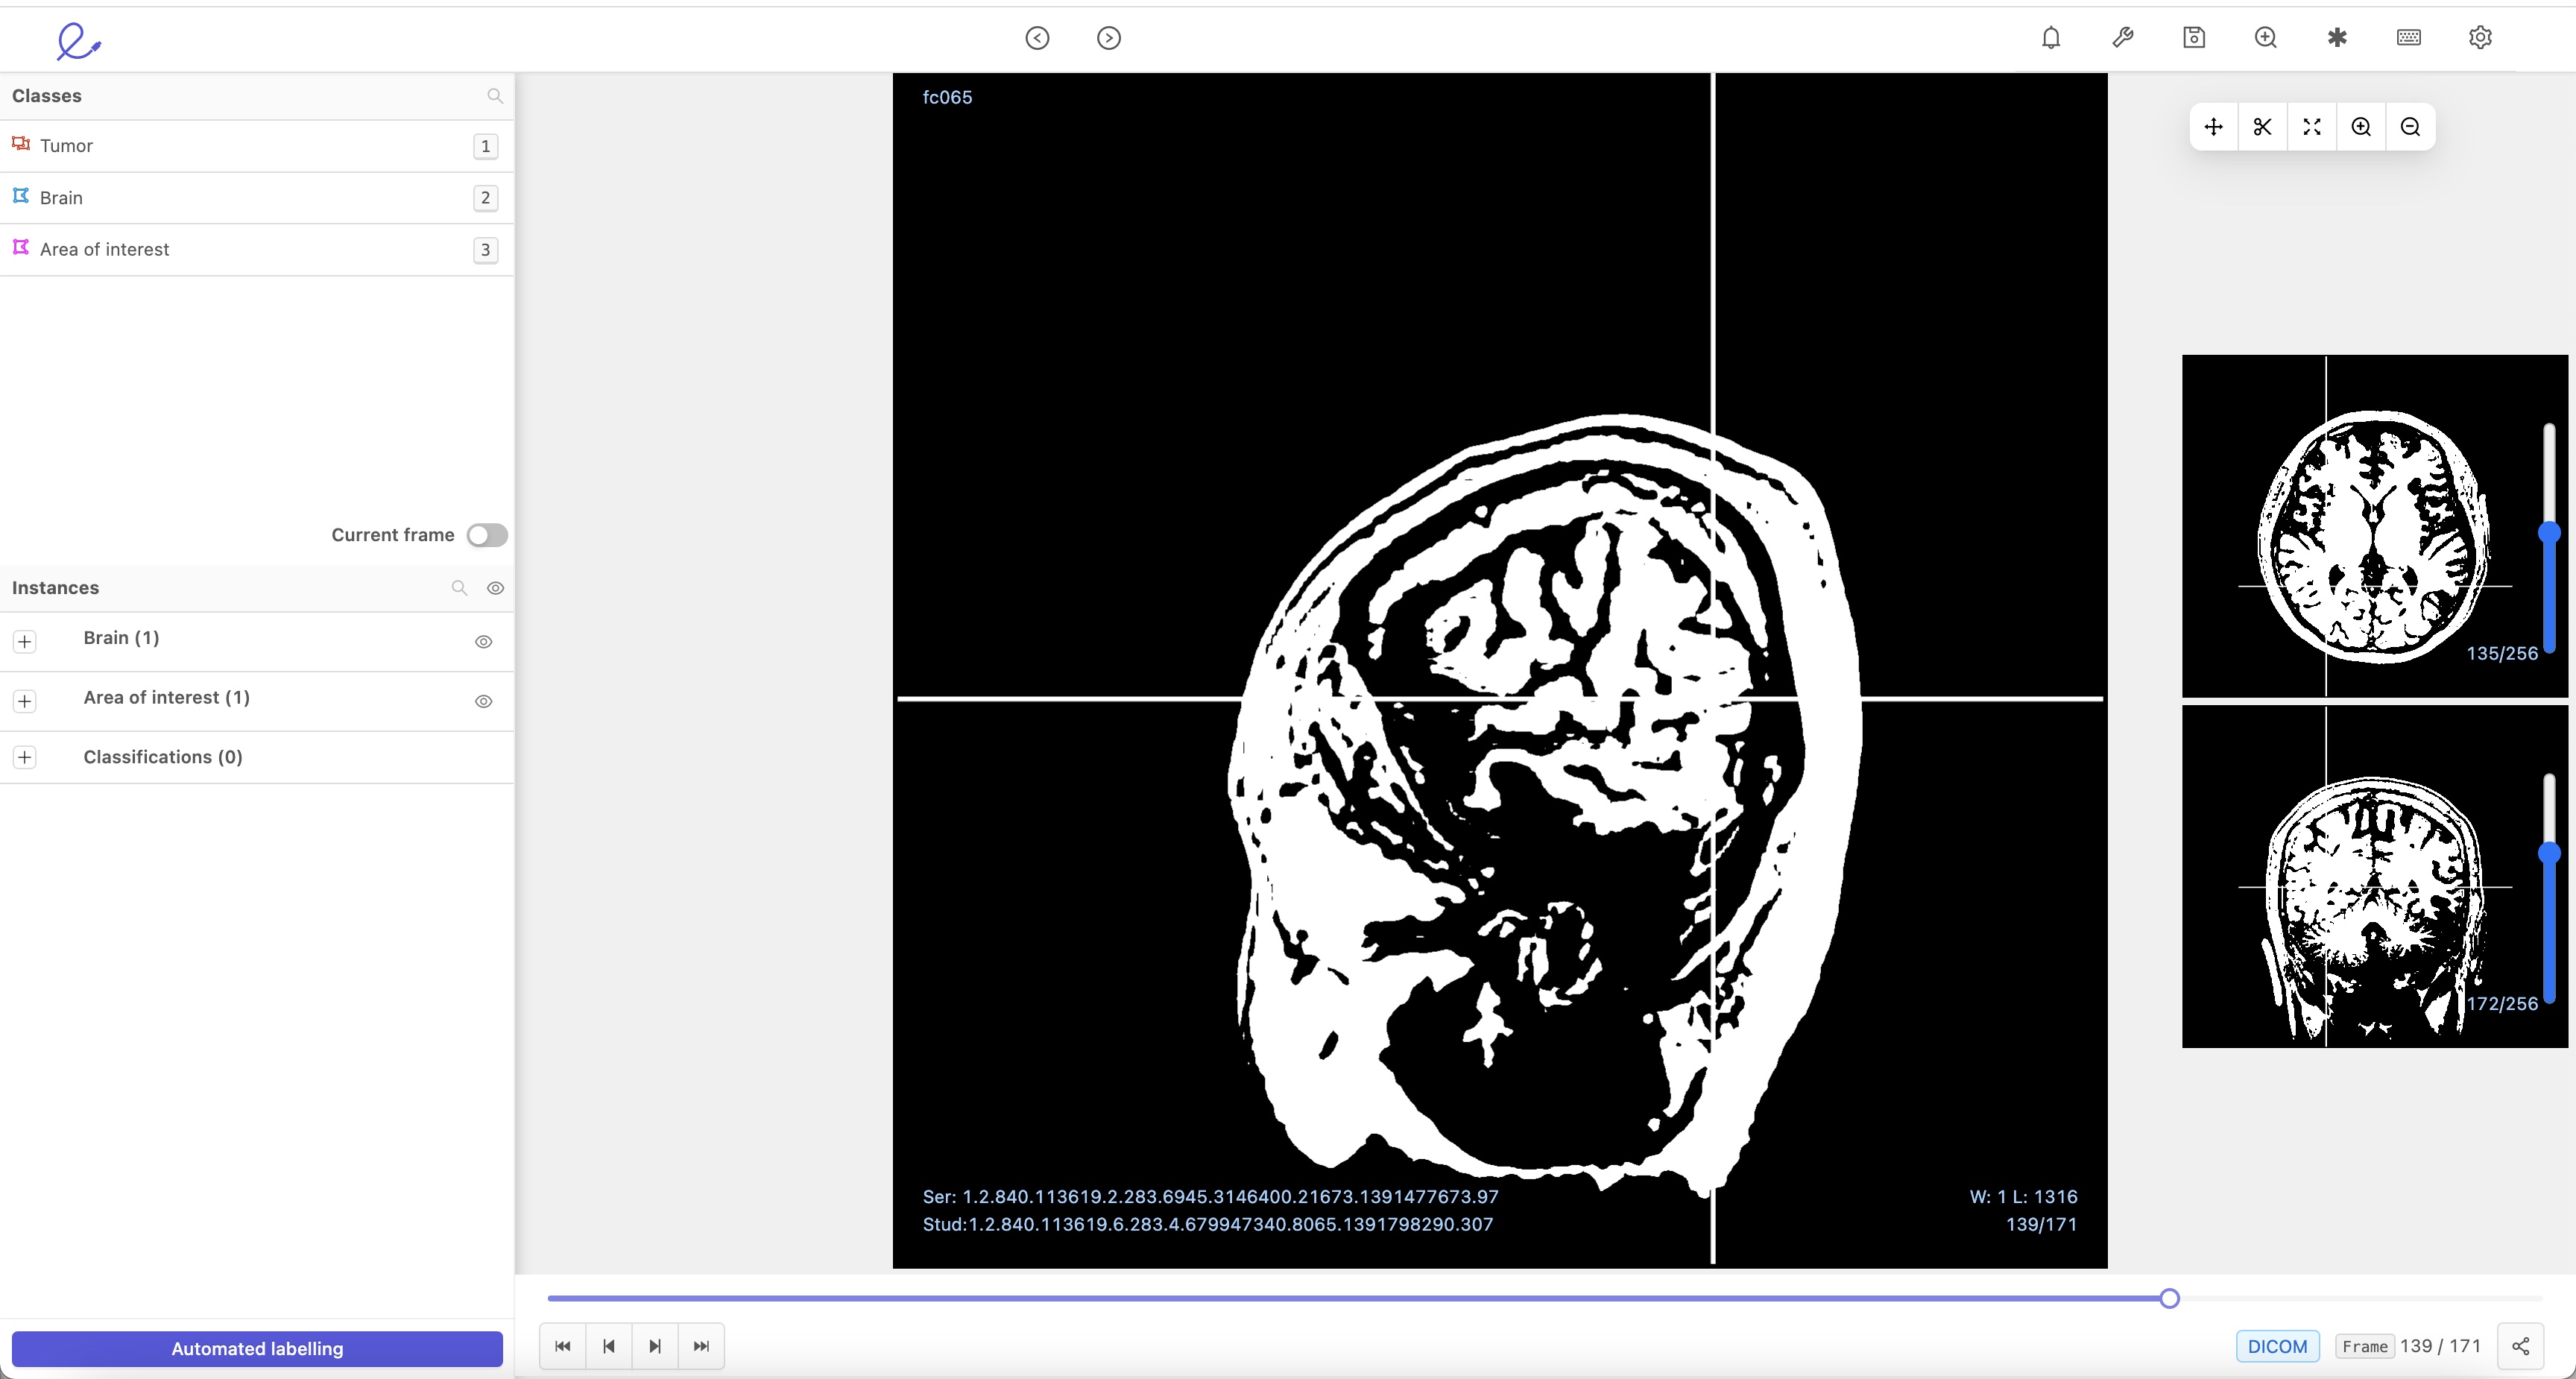Click the frame timeline slider handle
This screenshot has height=1379, width=2576.
2169,1298
